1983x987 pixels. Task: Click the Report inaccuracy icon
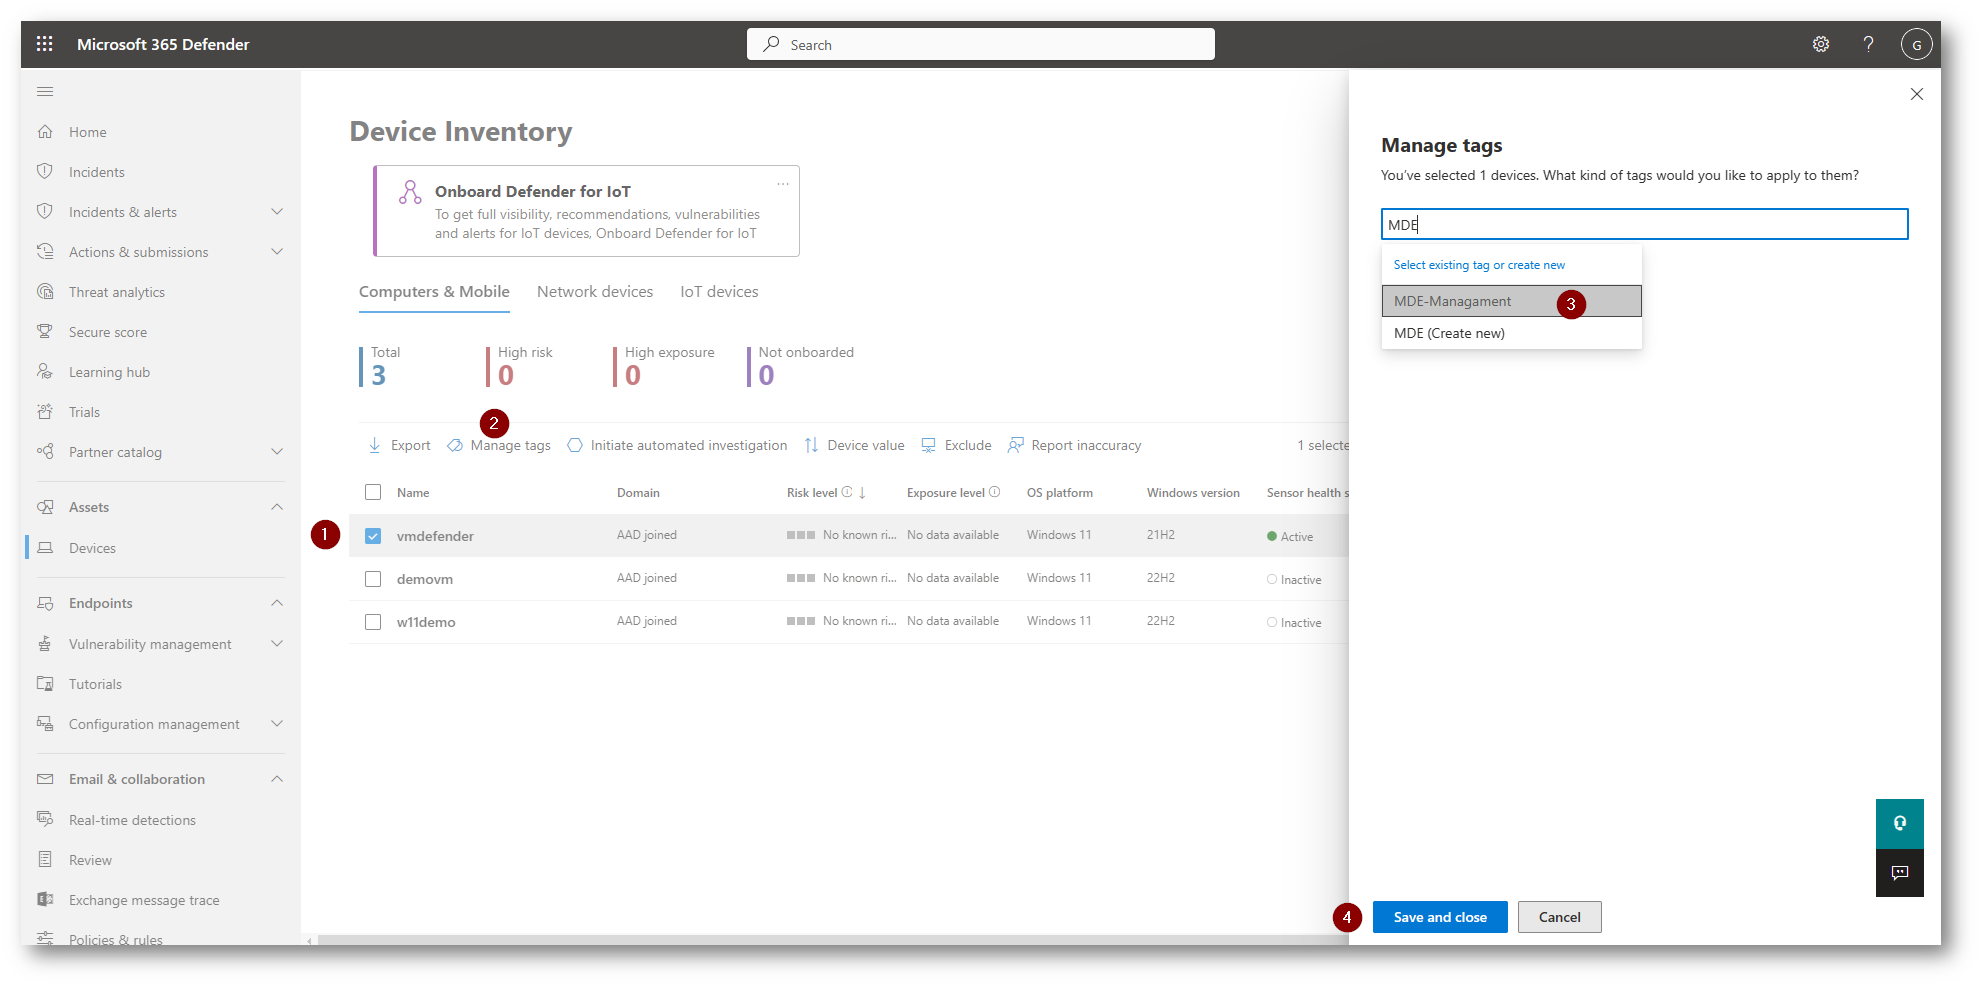point(1016,445)
